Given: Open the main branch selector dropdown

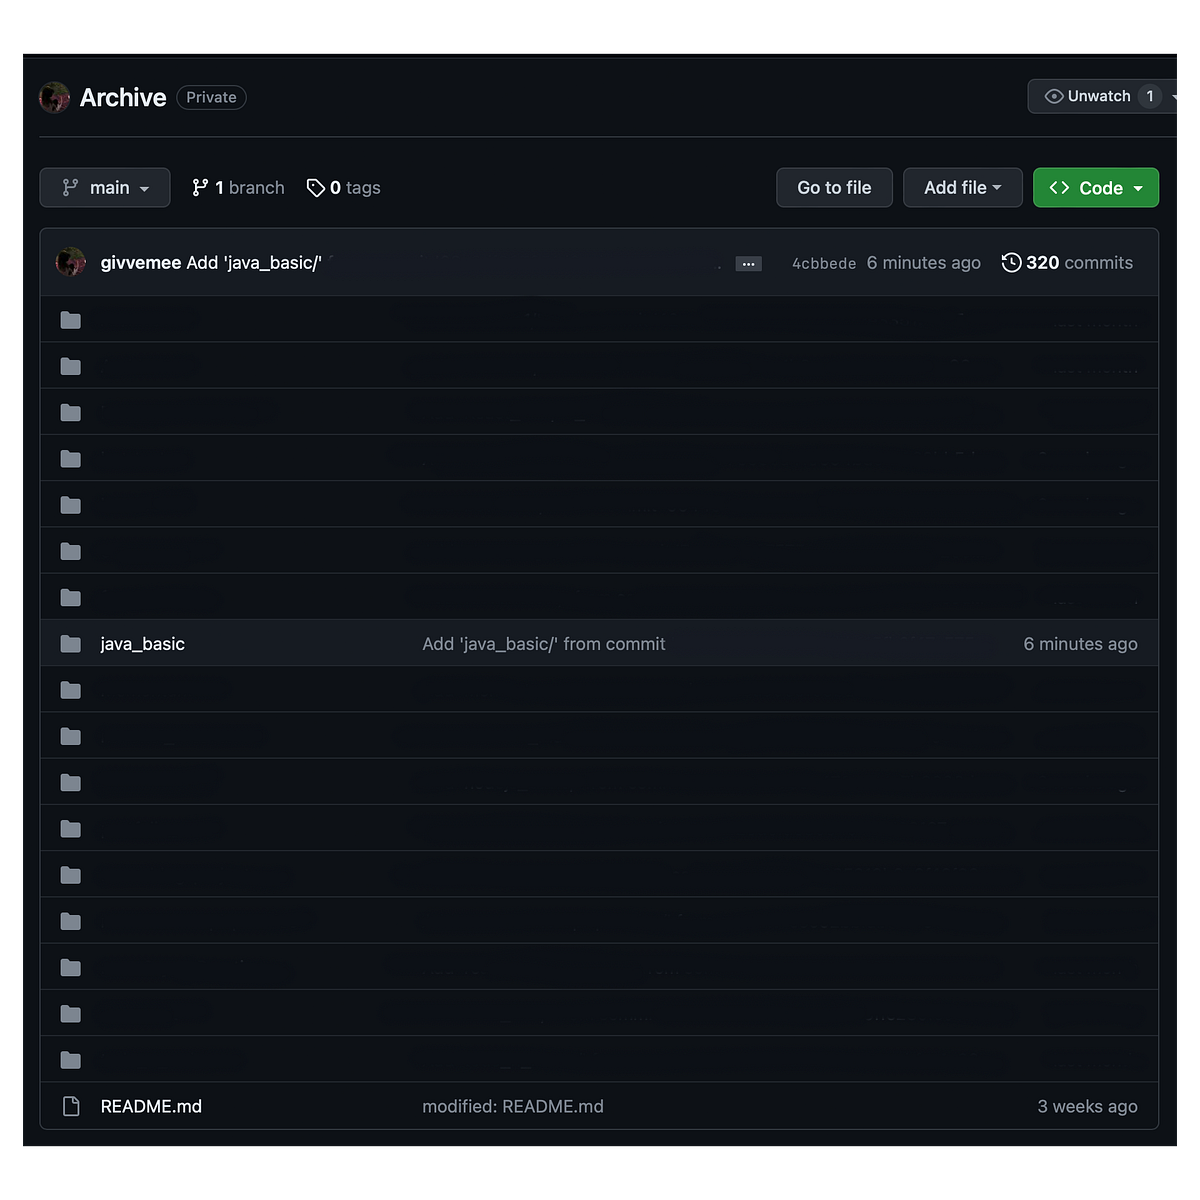Looking at the screenshot, I should coord(104,187).
